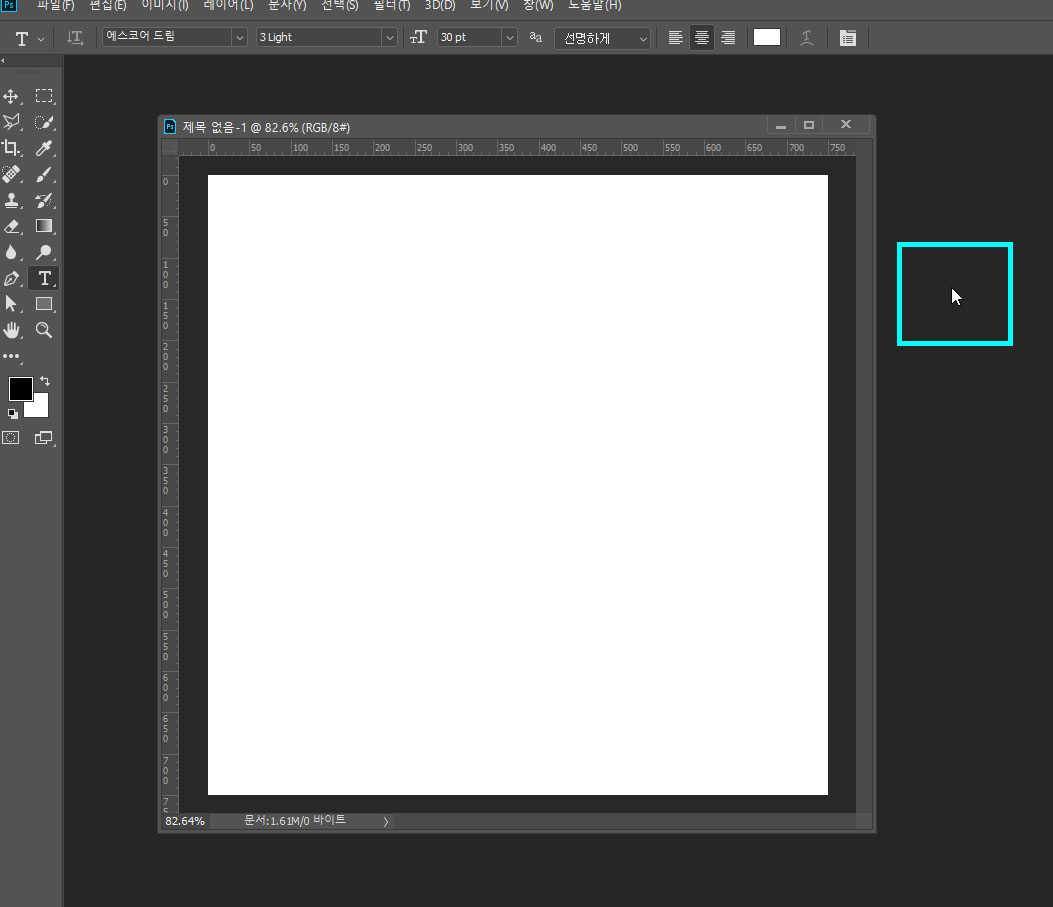Open the 이미지(I) menu

tap(165, 5)
